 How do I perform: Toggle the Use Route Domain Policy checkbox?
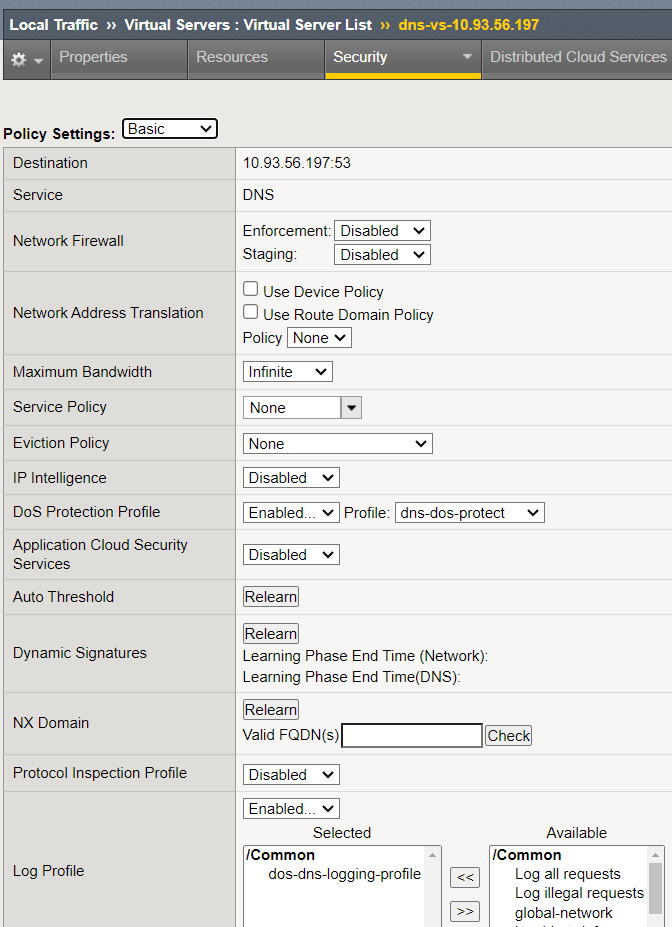click(x=251, y=313)
